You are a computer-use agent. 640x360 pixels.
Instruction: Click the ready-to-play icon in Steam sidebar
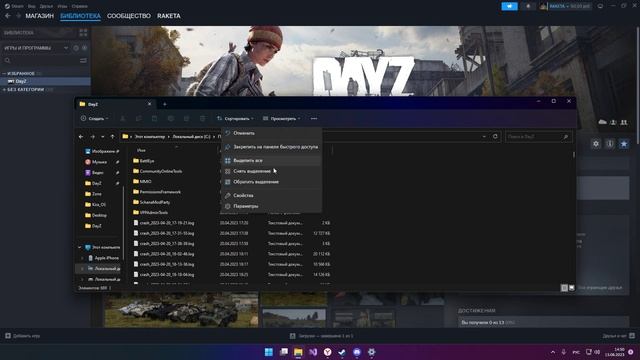tap(84, 48)
